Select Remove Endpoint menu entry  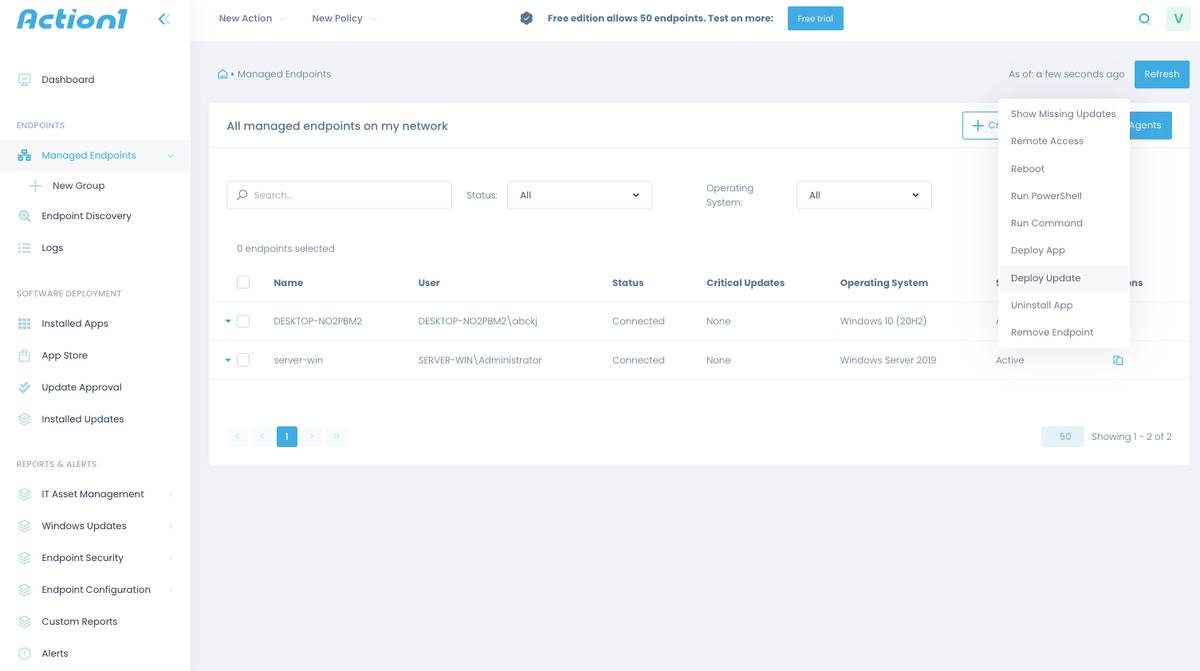(1063, 332)
